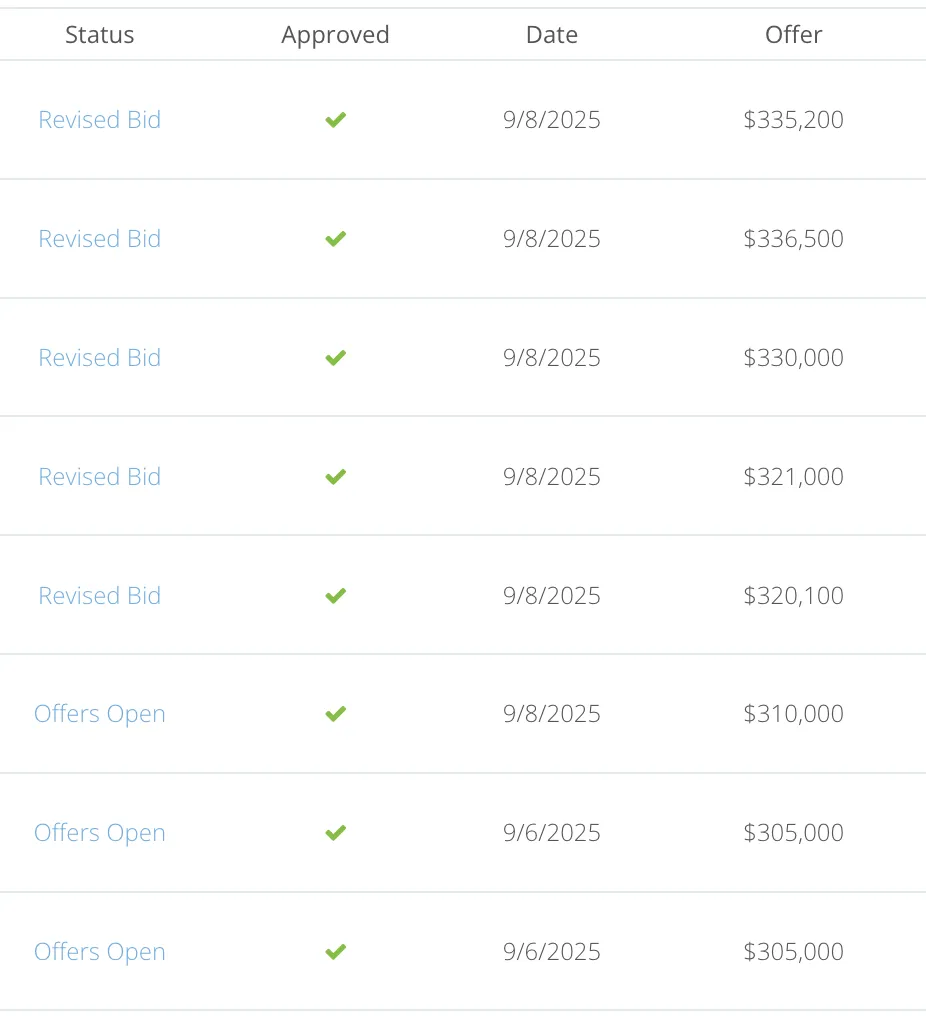Select the $320,100 offer value
This screenshot has width=926, height=1018.
coord(794,595)
